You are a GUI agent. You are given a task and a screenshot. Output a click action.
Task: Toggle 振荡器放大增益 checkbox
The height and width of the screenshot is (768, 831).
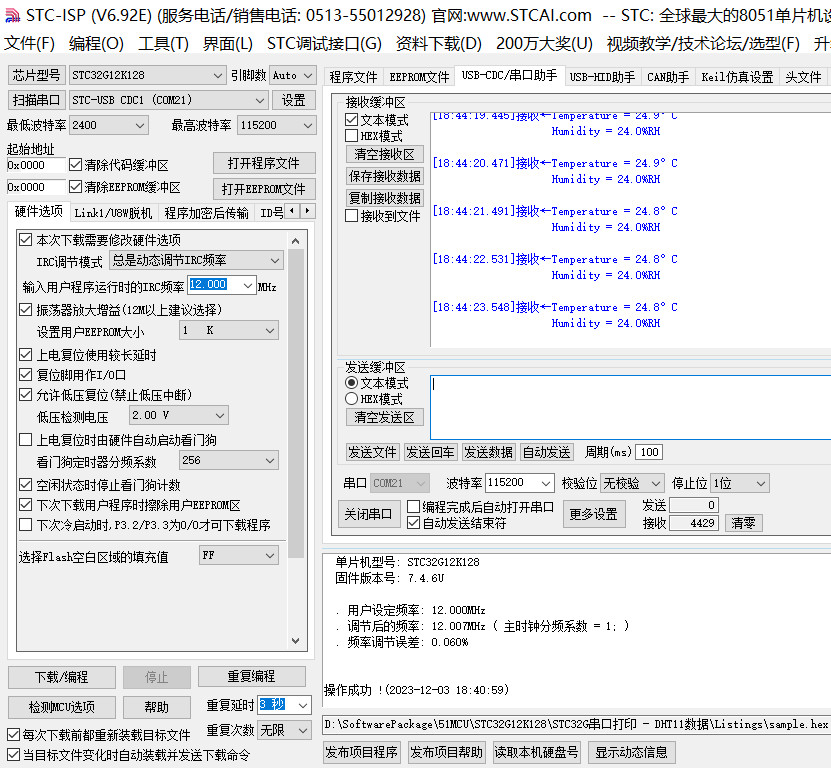click(x=25, y=310)
